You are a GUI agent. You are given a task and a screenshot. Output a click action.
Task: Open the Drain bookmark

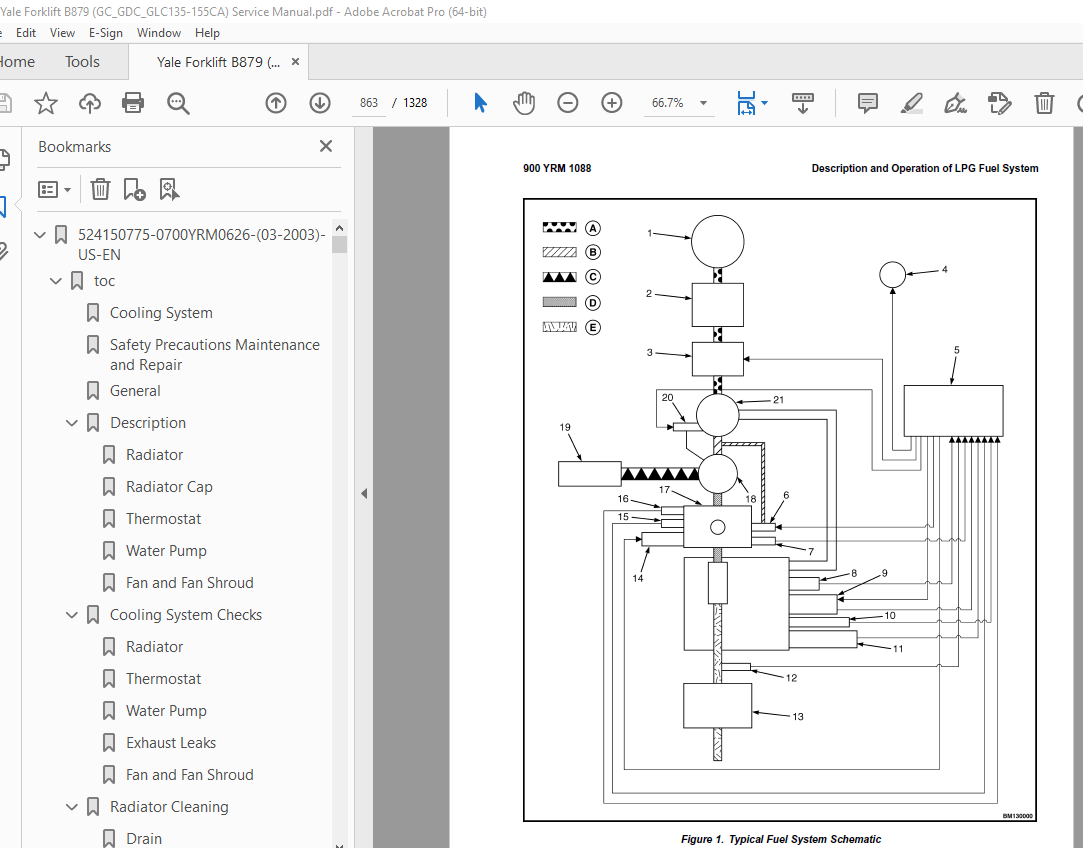coord(144,838)
